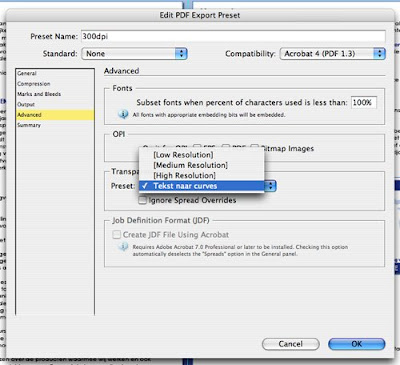
Task: Click the Cancel button
Action: pos(291,344)
